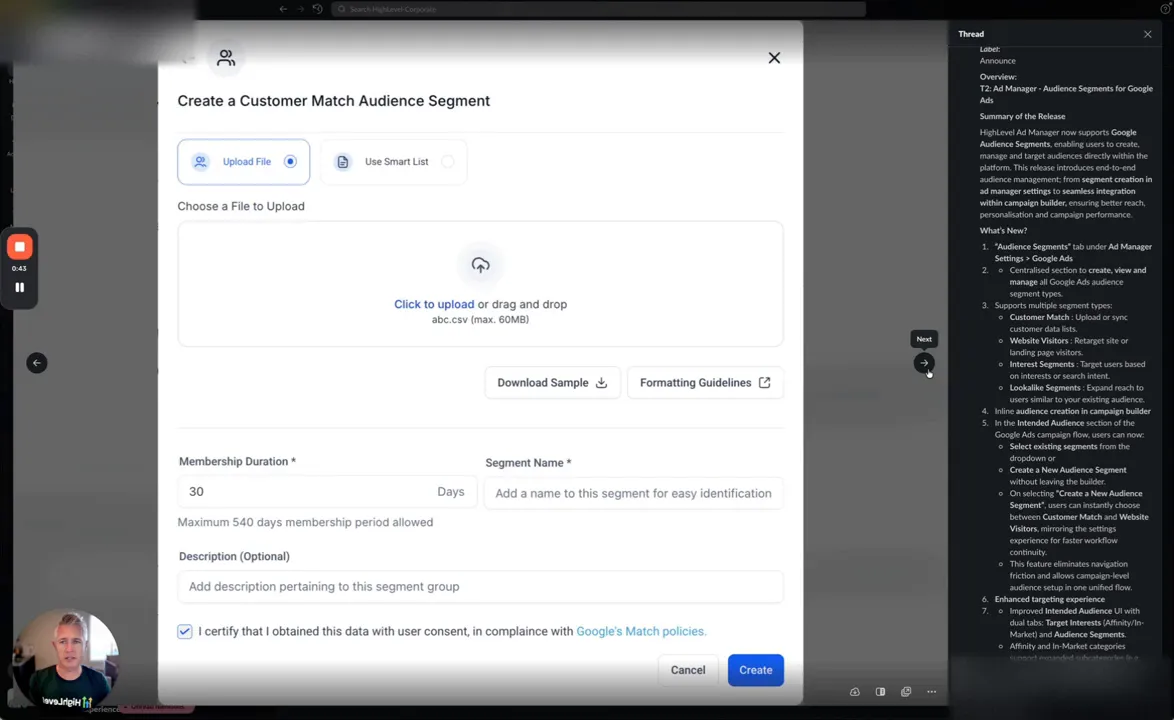Uncheck the Google Match policies consent checkbox

(184, 631)
